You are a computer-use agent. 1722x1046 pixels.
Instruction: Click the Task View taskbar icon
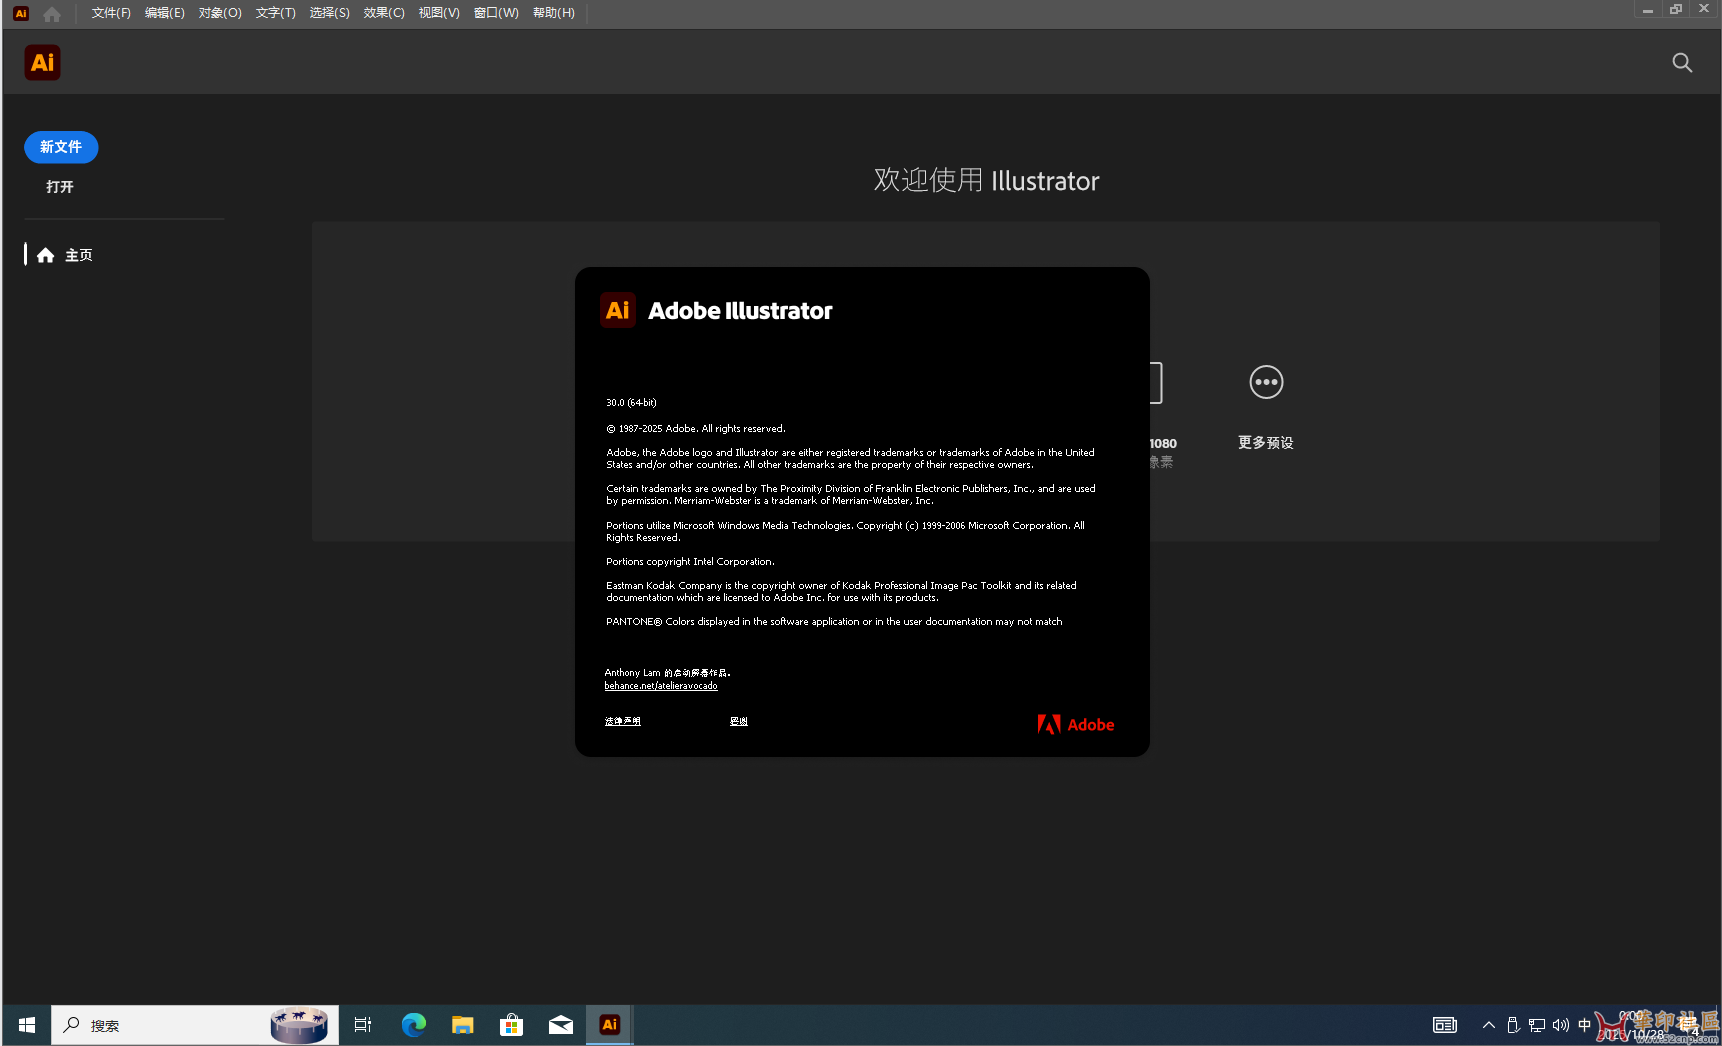363,1025
